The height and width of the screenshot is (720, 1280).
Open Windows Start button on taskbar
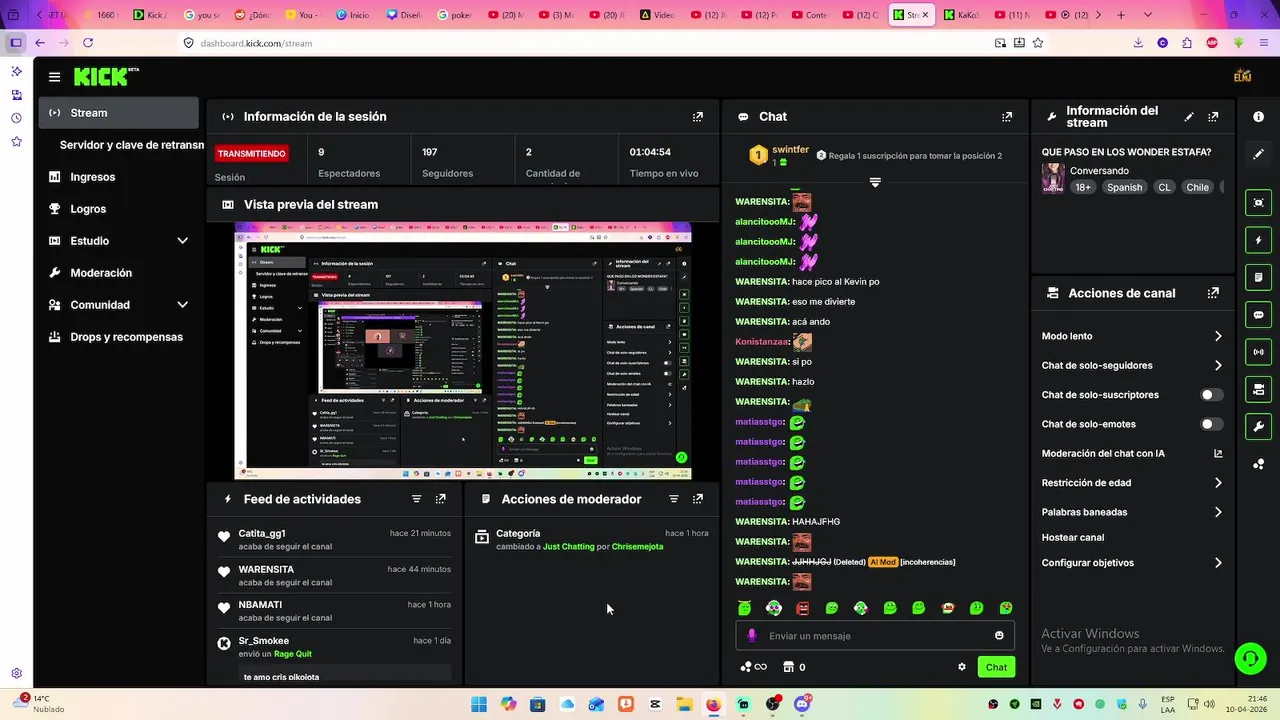pos(479,704)
